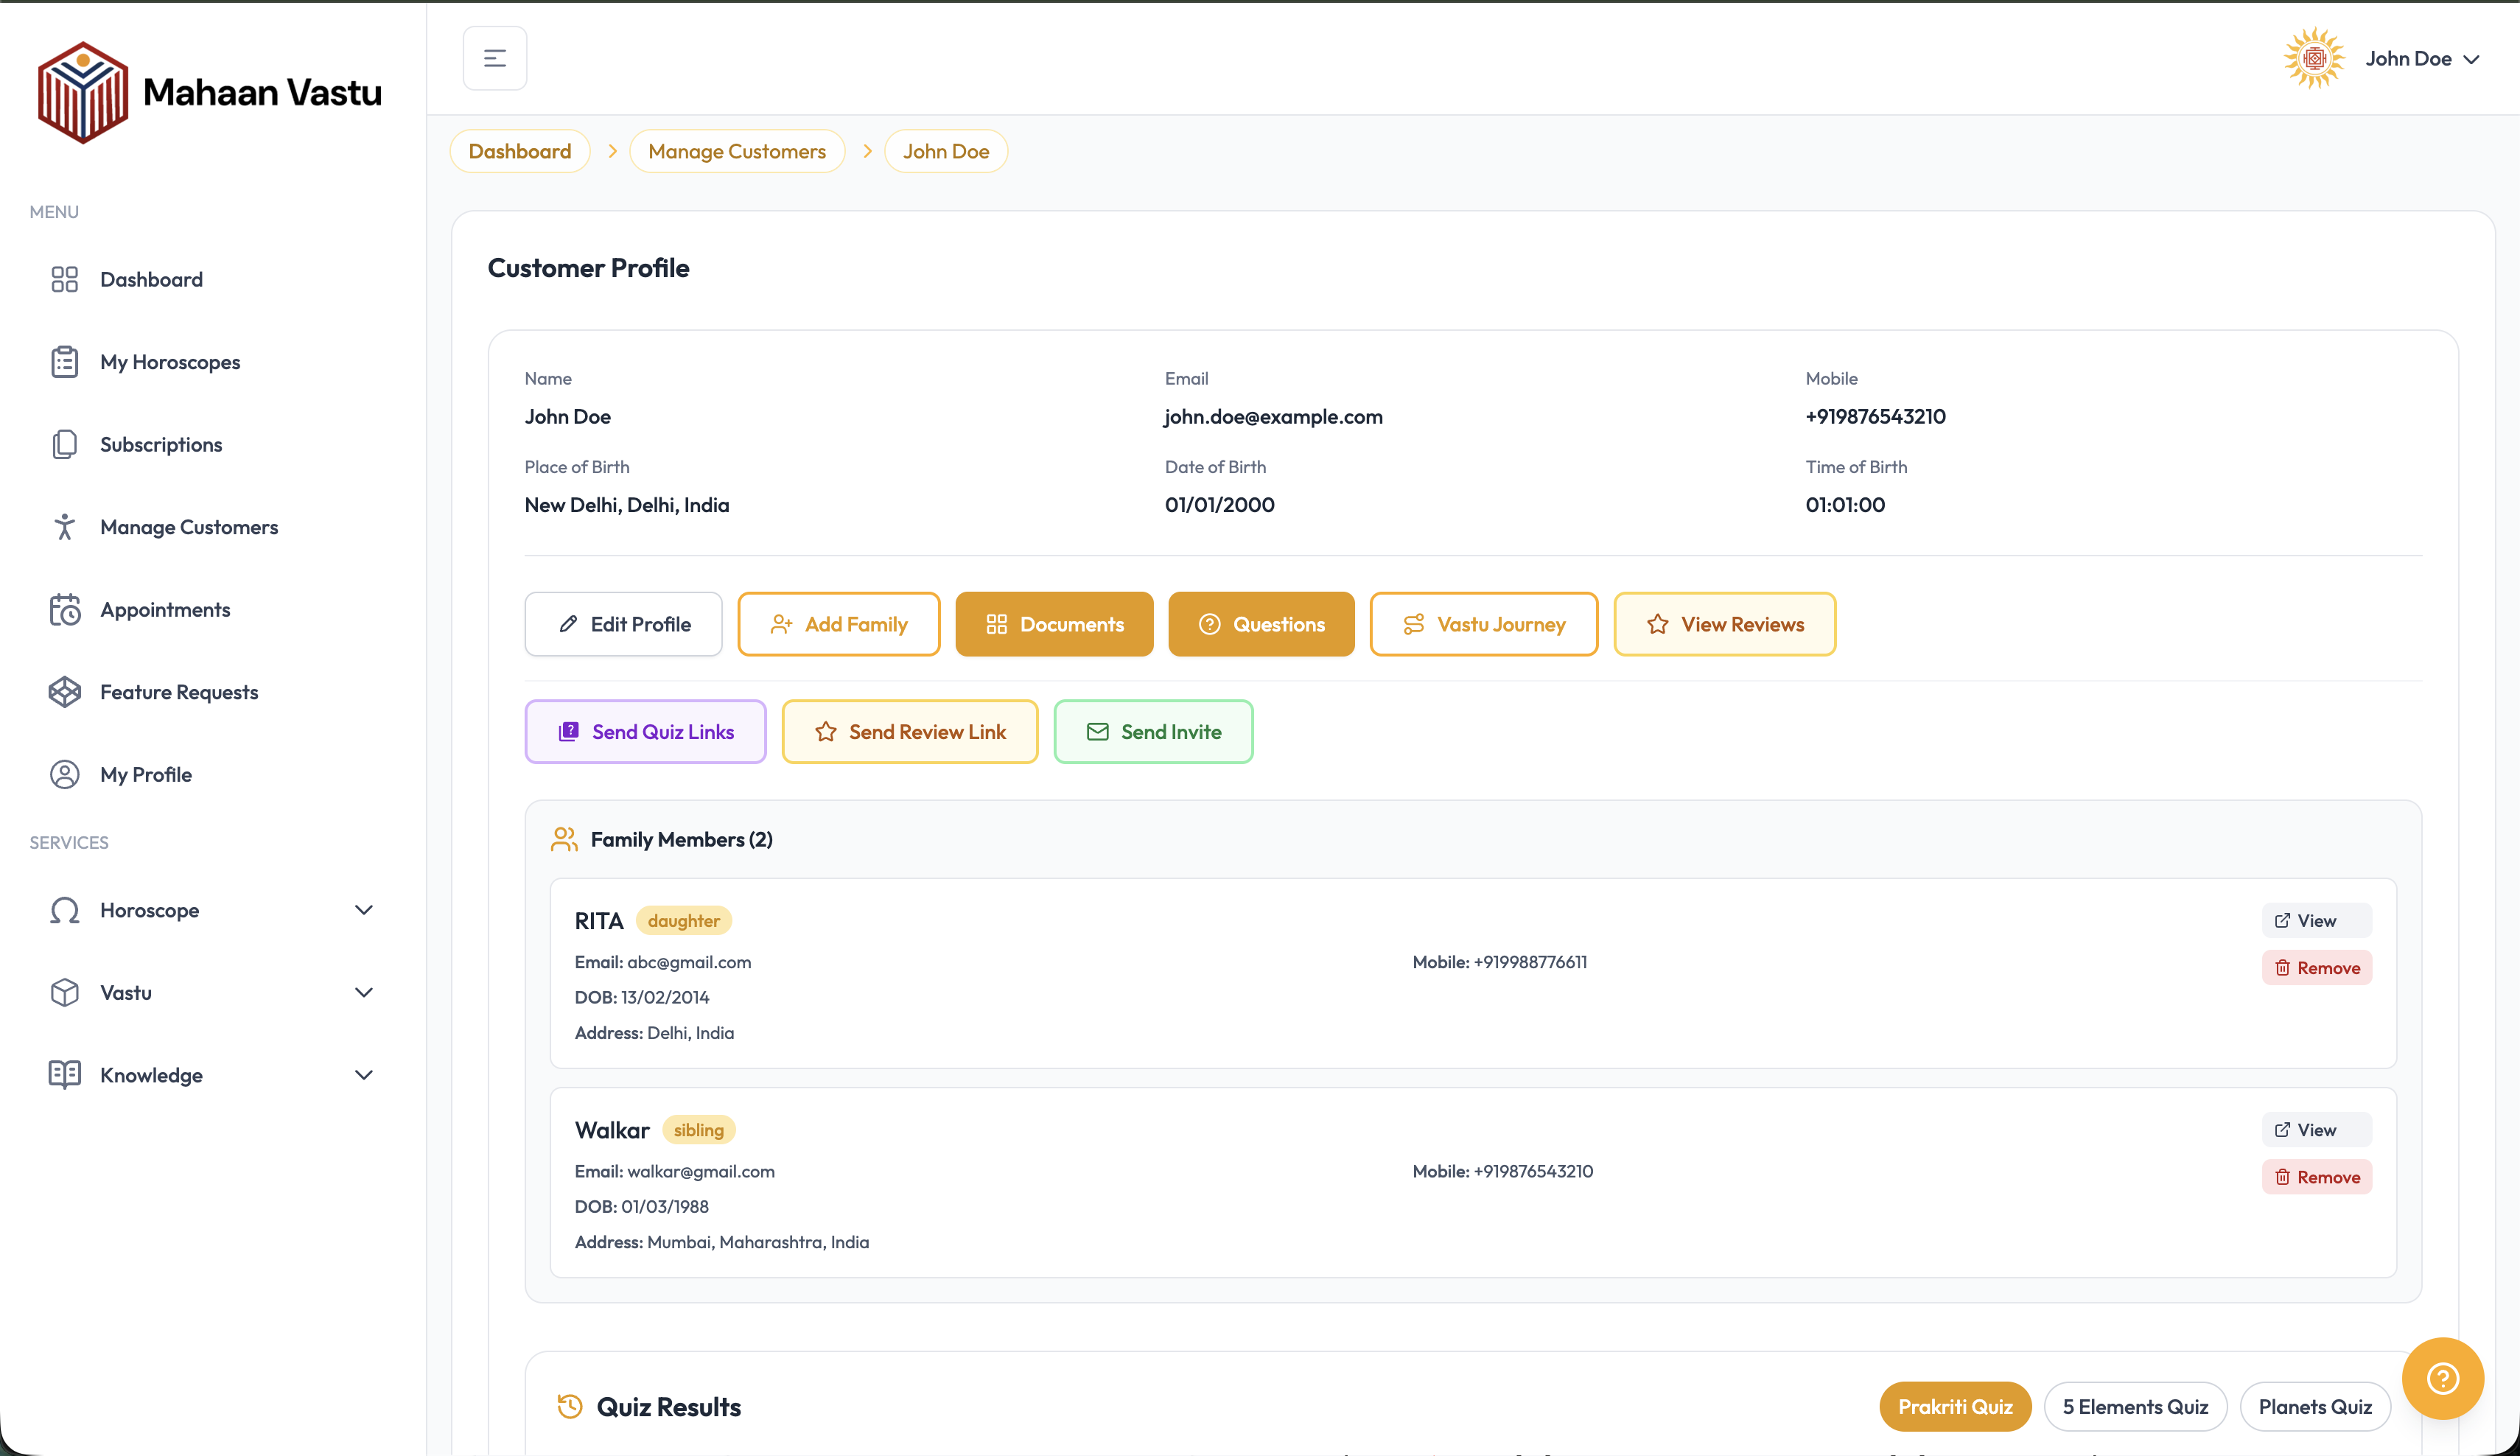Click the My Profile user circle icon
The image size is (2520, 1456).
pyautogui.click(x=65, y=774)
